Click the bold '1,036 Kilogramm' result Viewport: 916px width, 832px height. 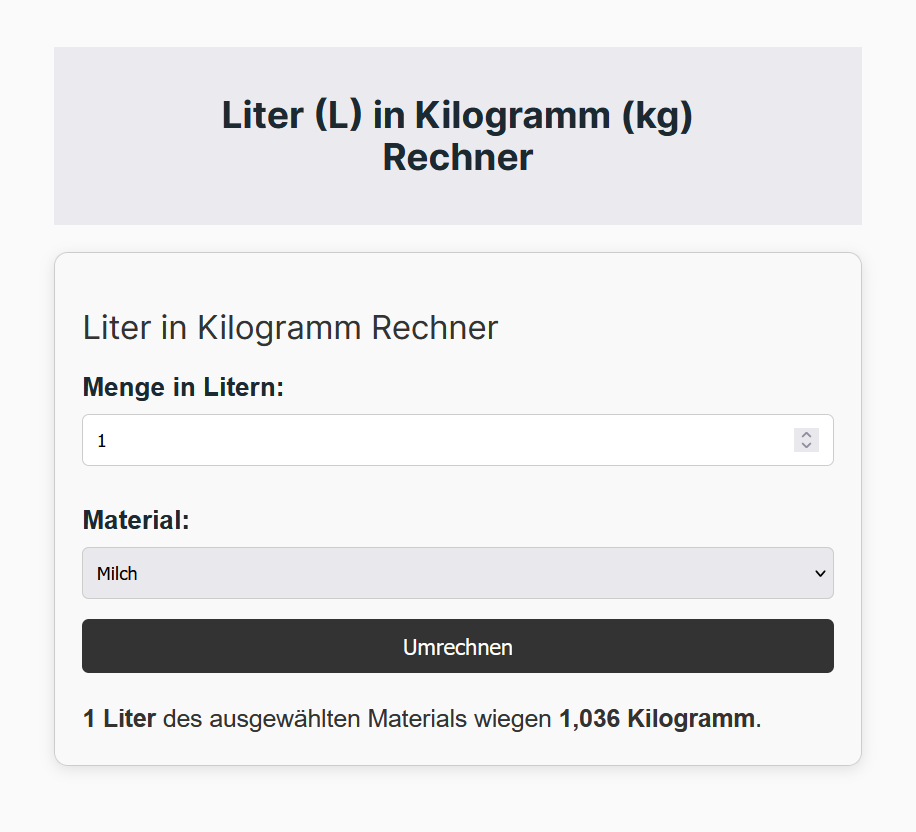point(657,719)
